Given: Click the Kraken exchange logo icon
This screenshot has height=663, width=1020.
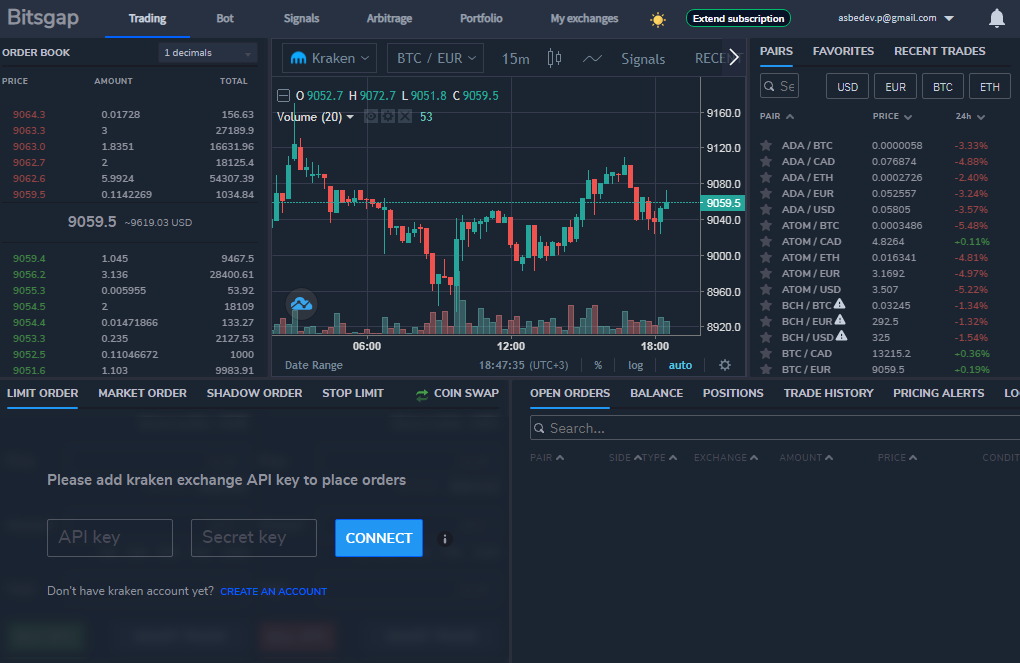Looking at the screenshot, I should 299,58.
